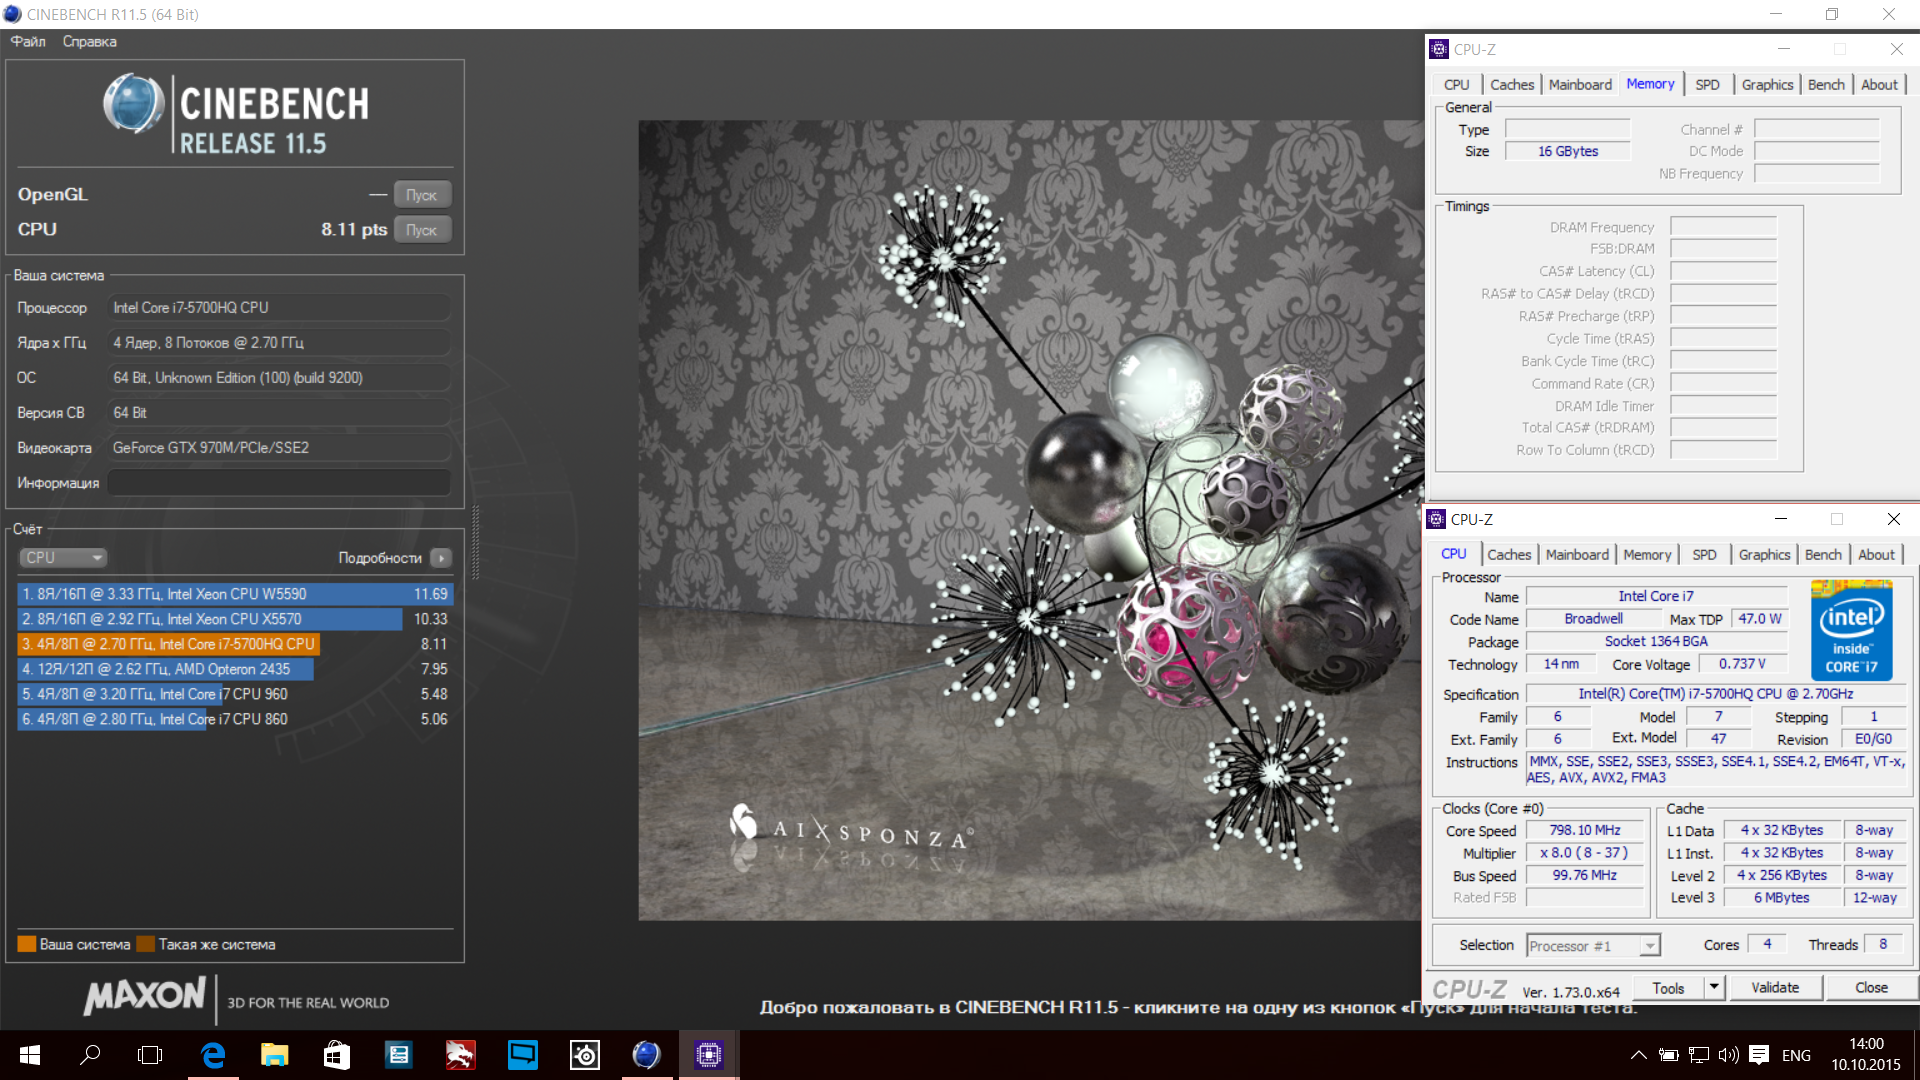The height and width of the screenshot is (1080, 1920).
Task: Open taskbar search magnifier
Action: coord(90,1055)
